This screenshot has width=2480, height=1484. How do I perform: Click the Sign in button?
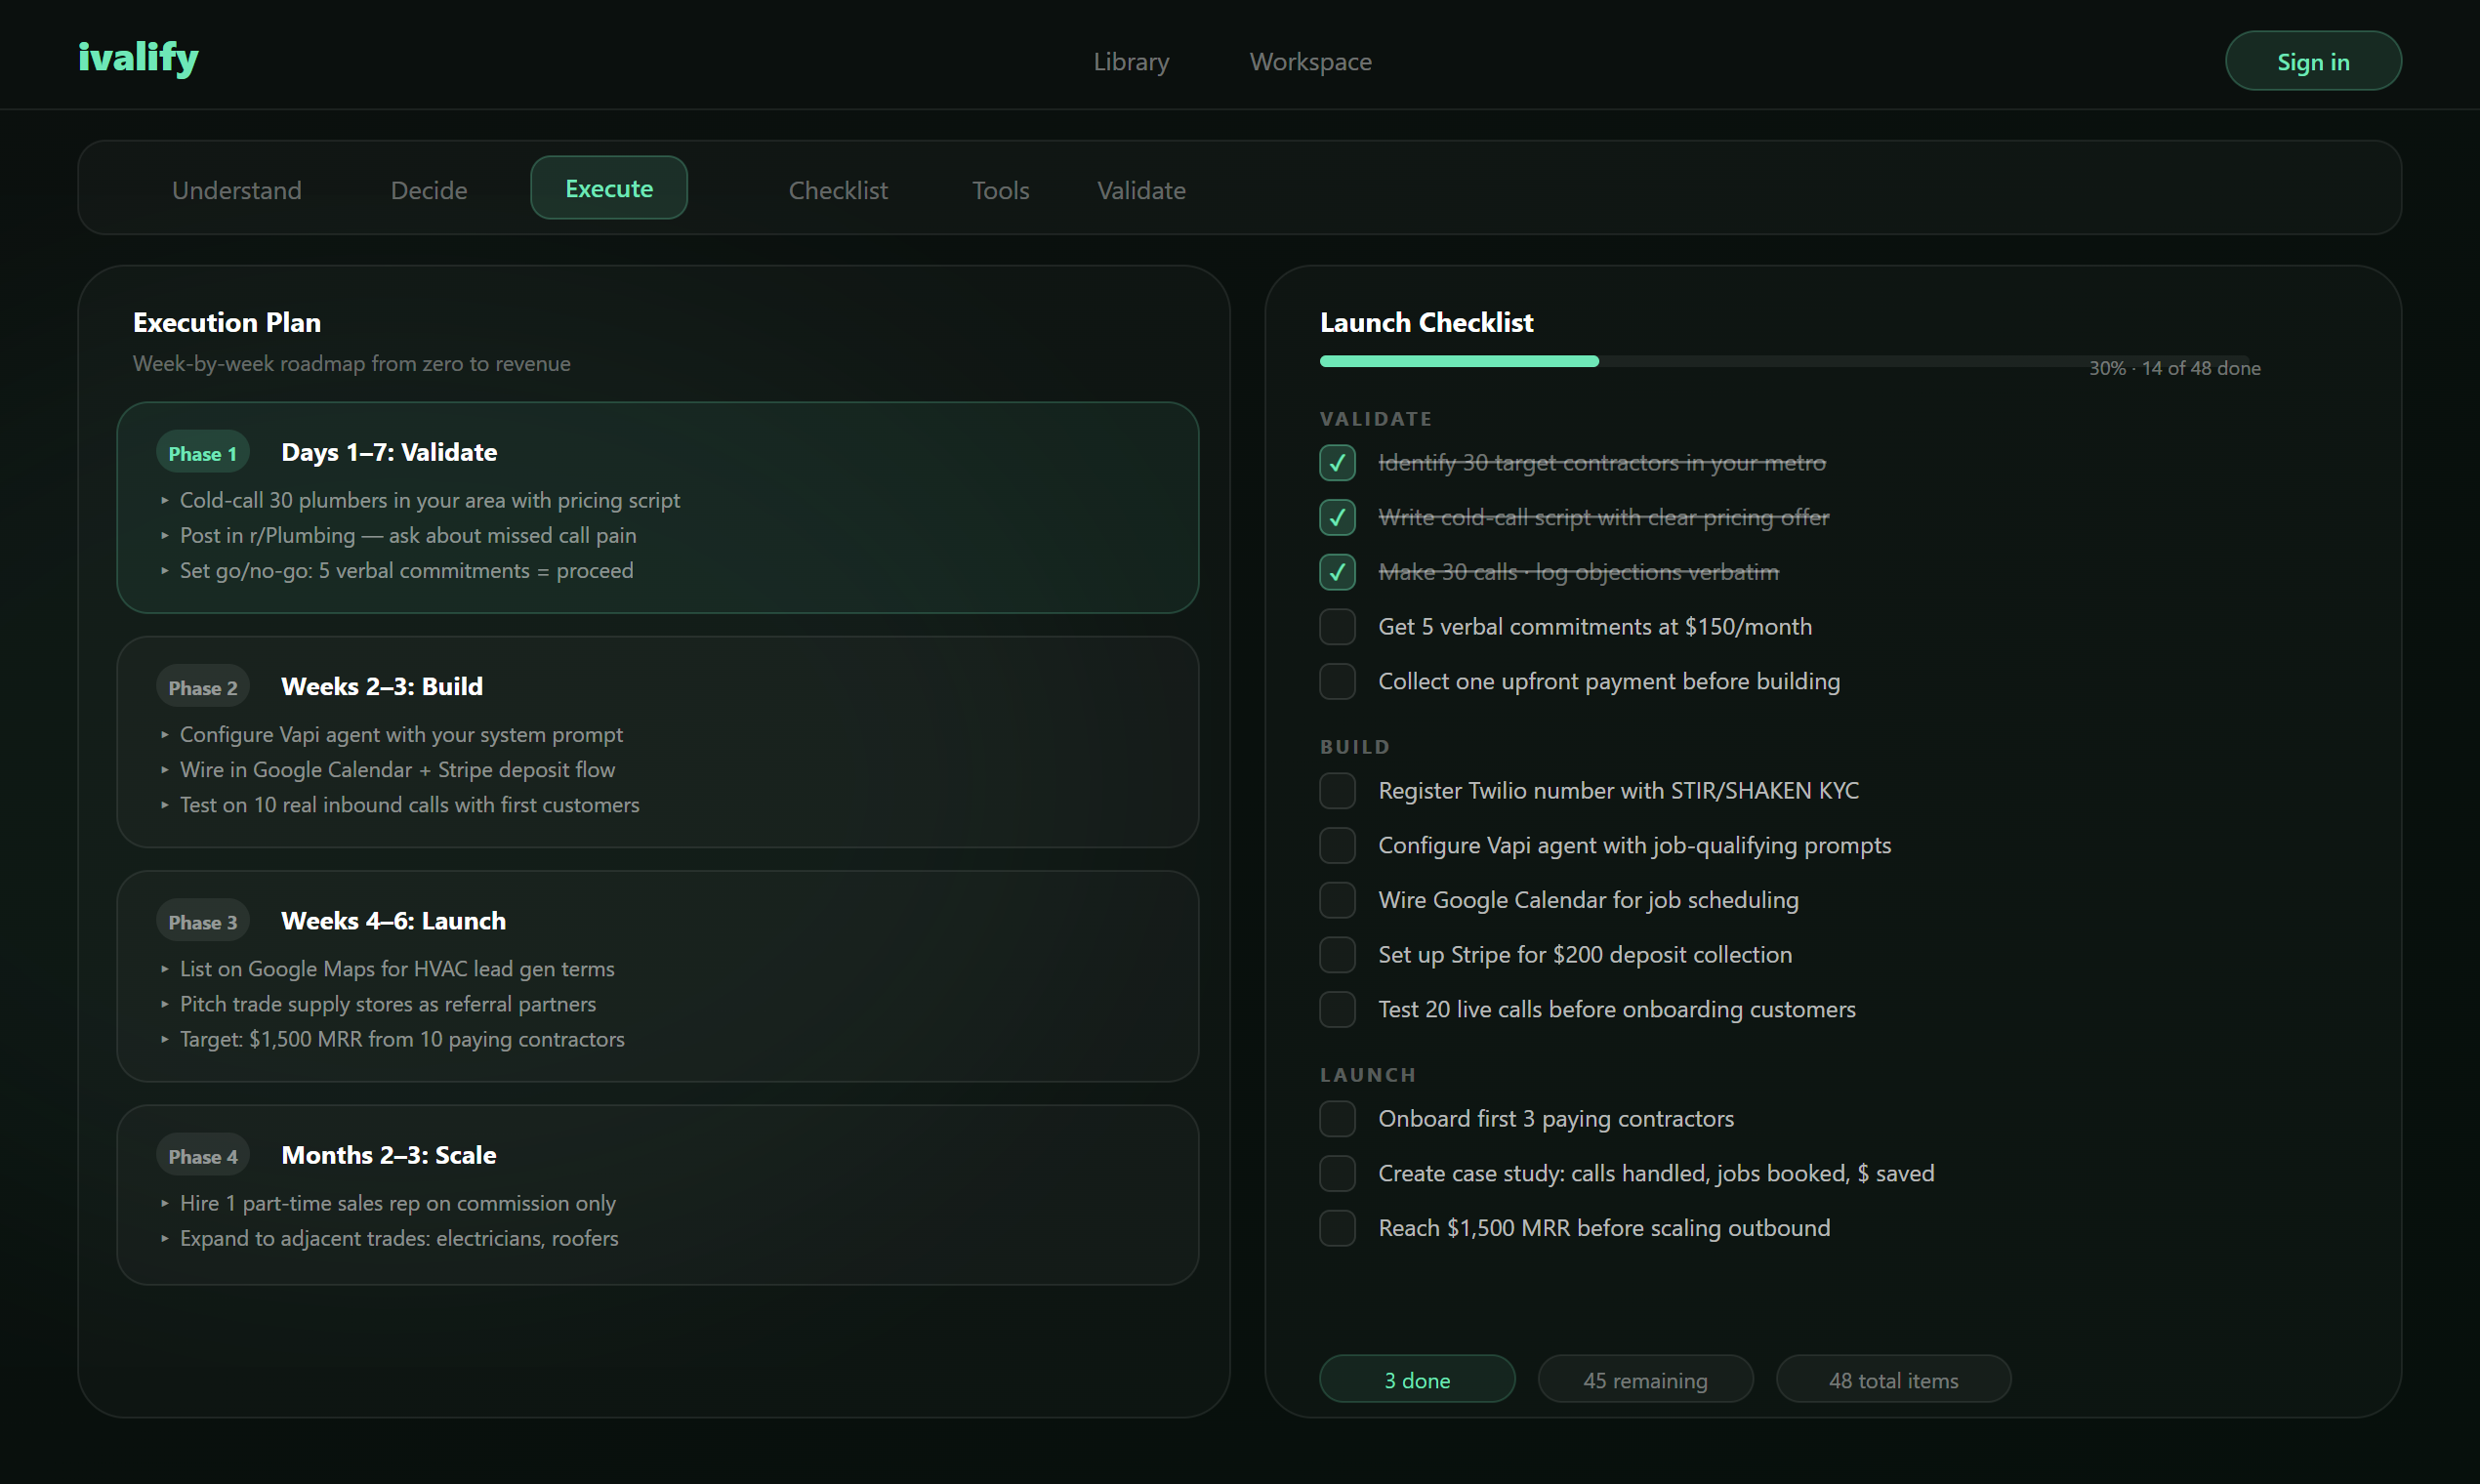coord(2312,61)
